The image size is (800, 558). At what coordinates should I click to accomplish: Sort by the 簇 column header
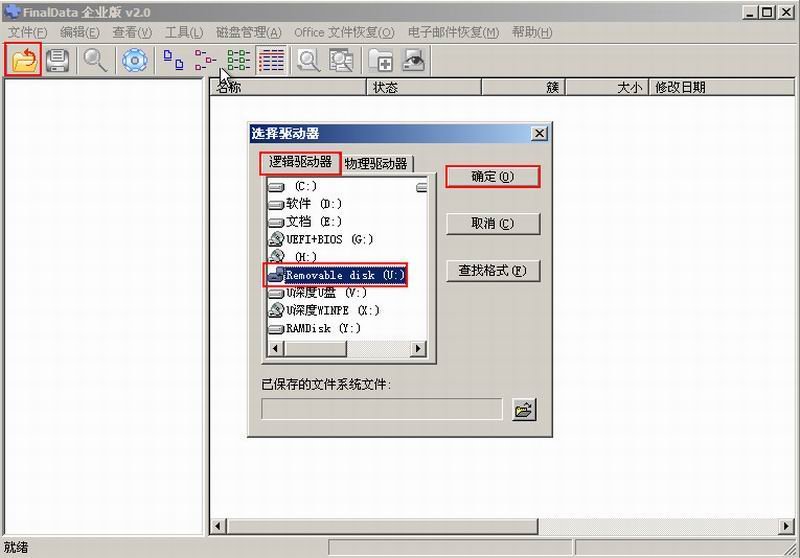tap(523, 87)
